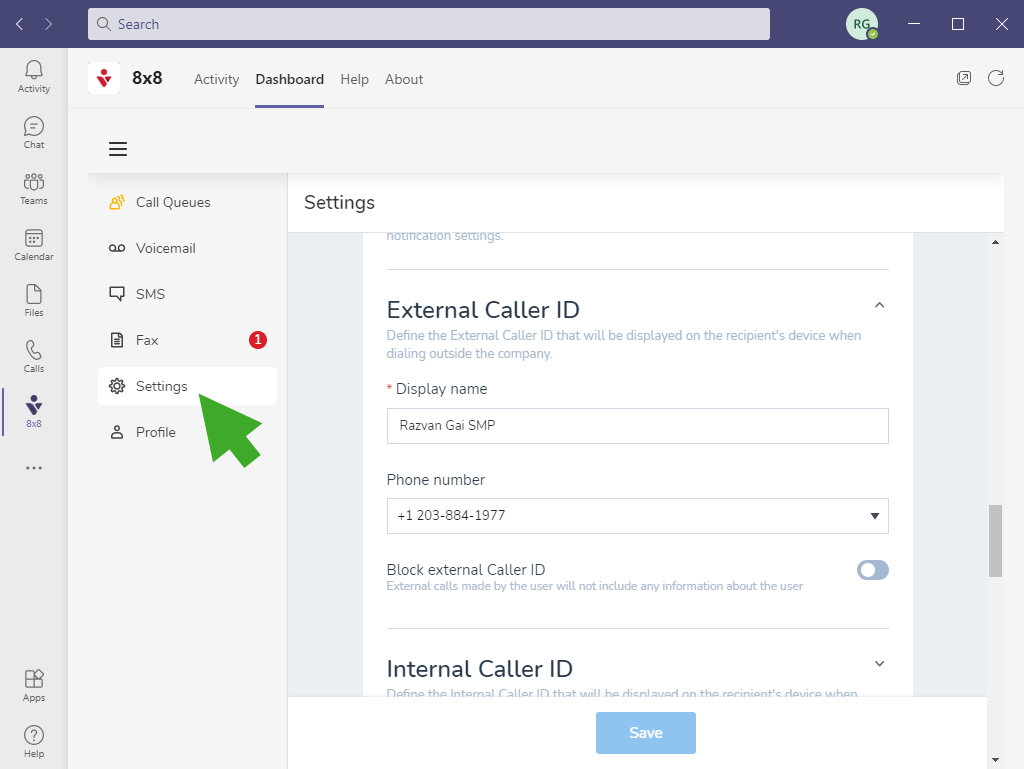Open Voicemail in the side menu
The width and height of the screenshot is (1024, 769).
[165, 248]
